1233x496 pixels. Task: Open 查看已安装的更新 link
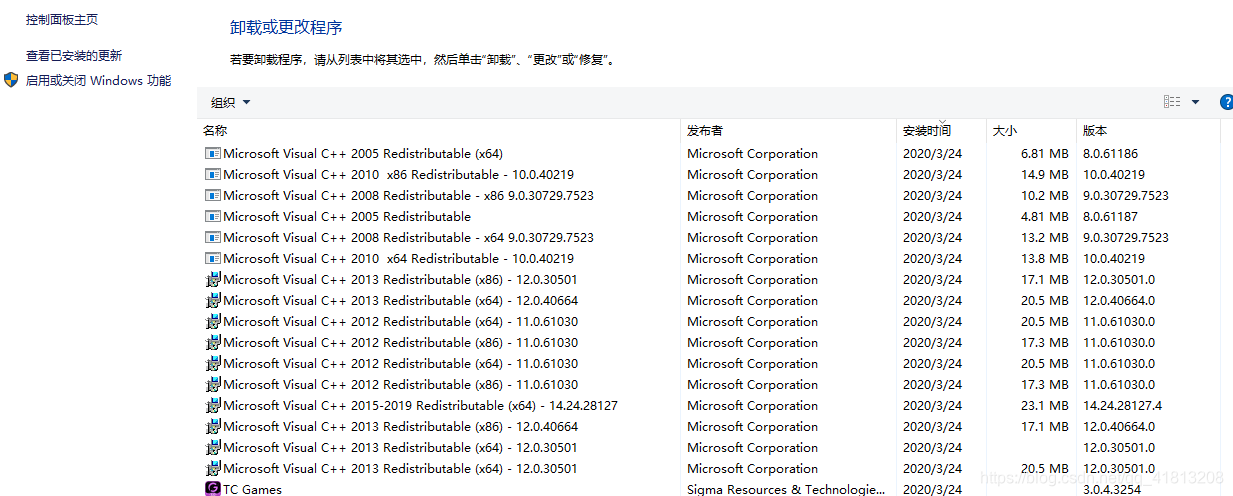click(74, 56)
